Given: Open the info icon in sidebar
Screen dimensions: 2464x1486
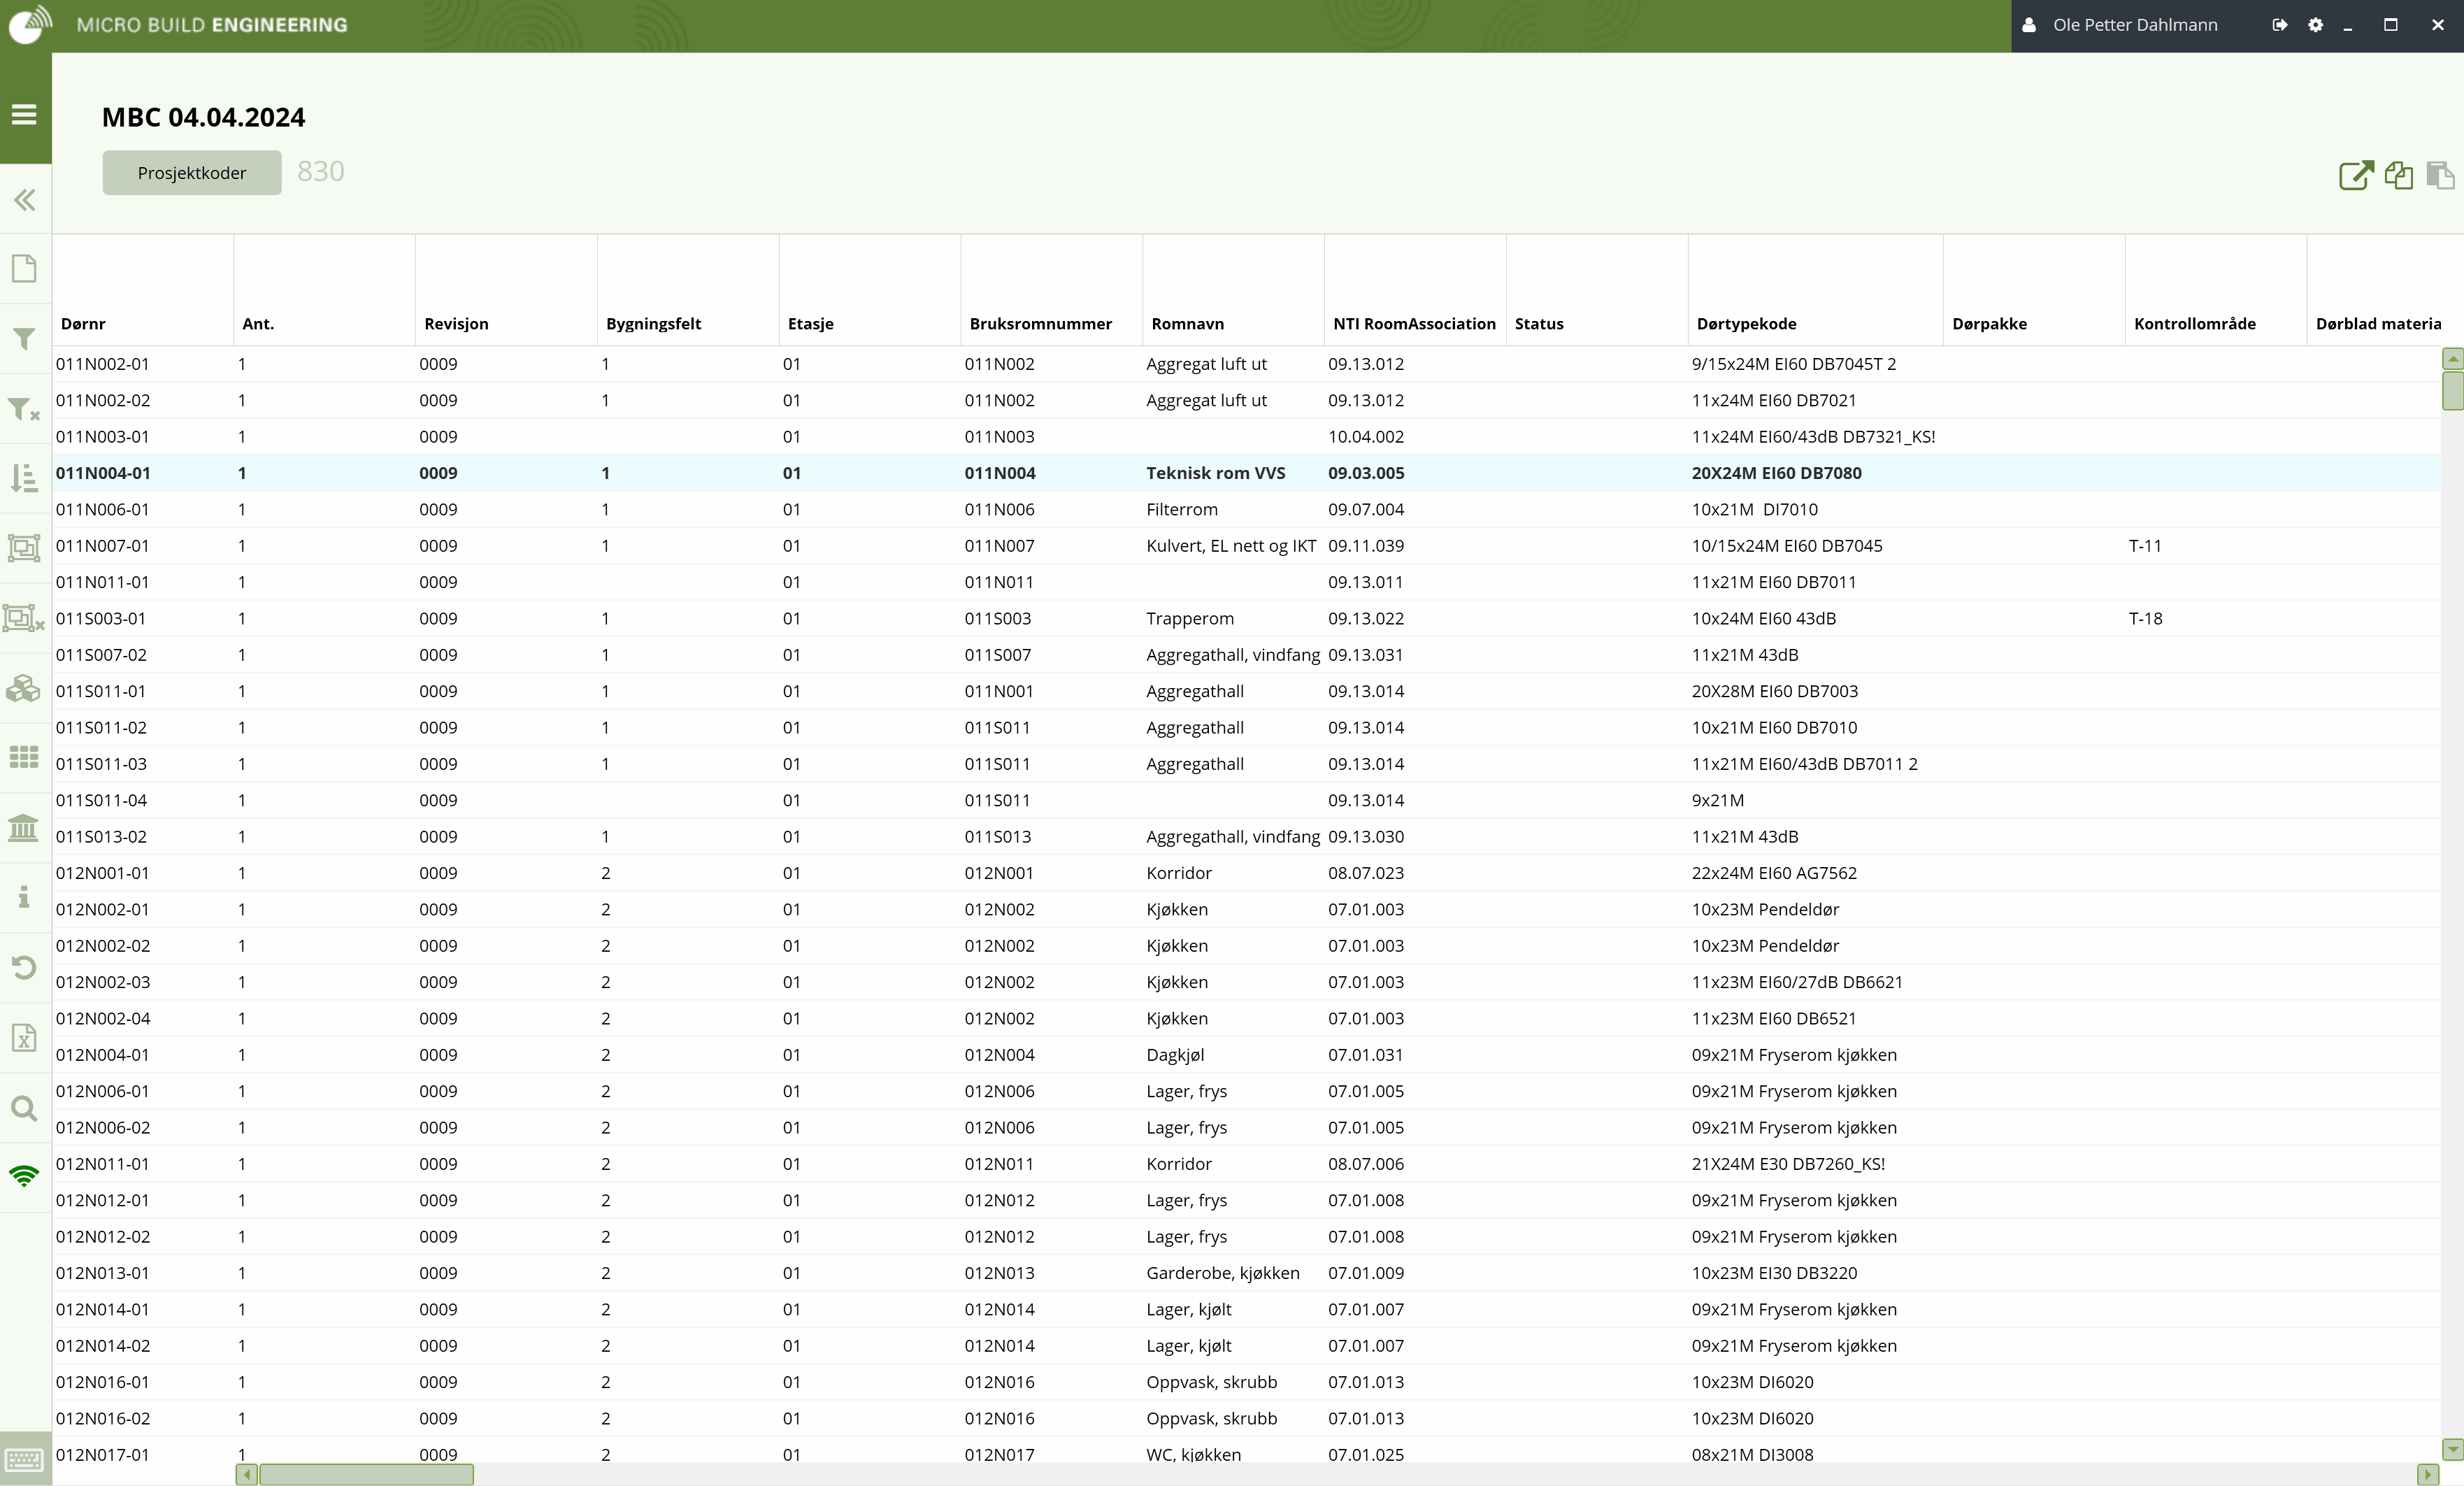Looking at the screenshot, I should point(24,897).
